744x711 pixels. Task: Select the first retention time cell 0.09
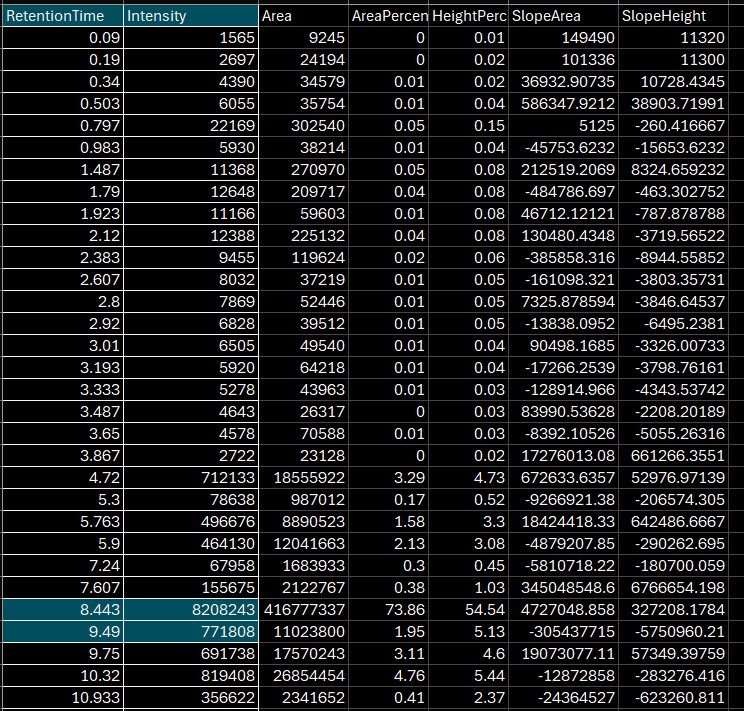(61, 37)
